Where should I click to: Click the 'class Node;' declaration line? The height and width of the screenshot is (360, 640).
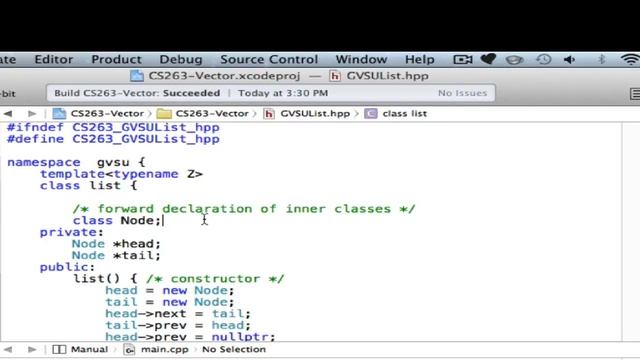(117, 221)
